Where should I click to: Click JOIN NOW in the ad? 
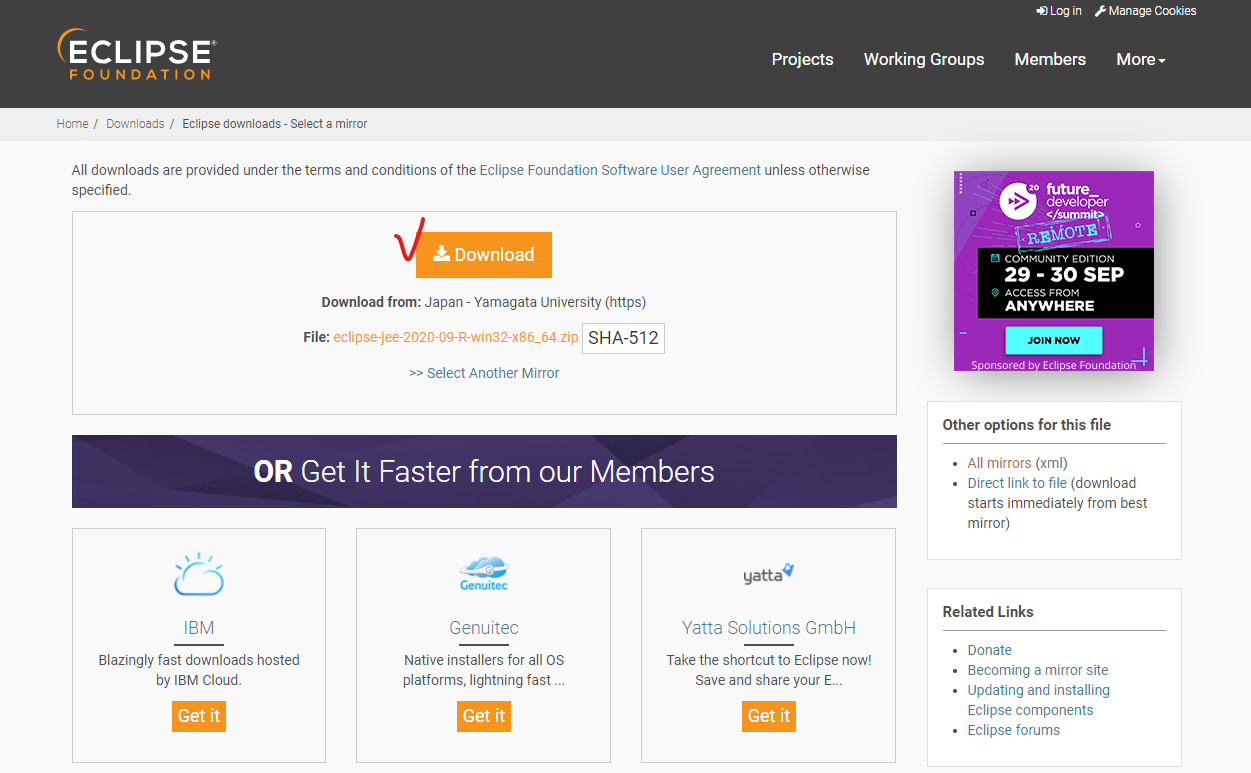(x=1054, y=340)
